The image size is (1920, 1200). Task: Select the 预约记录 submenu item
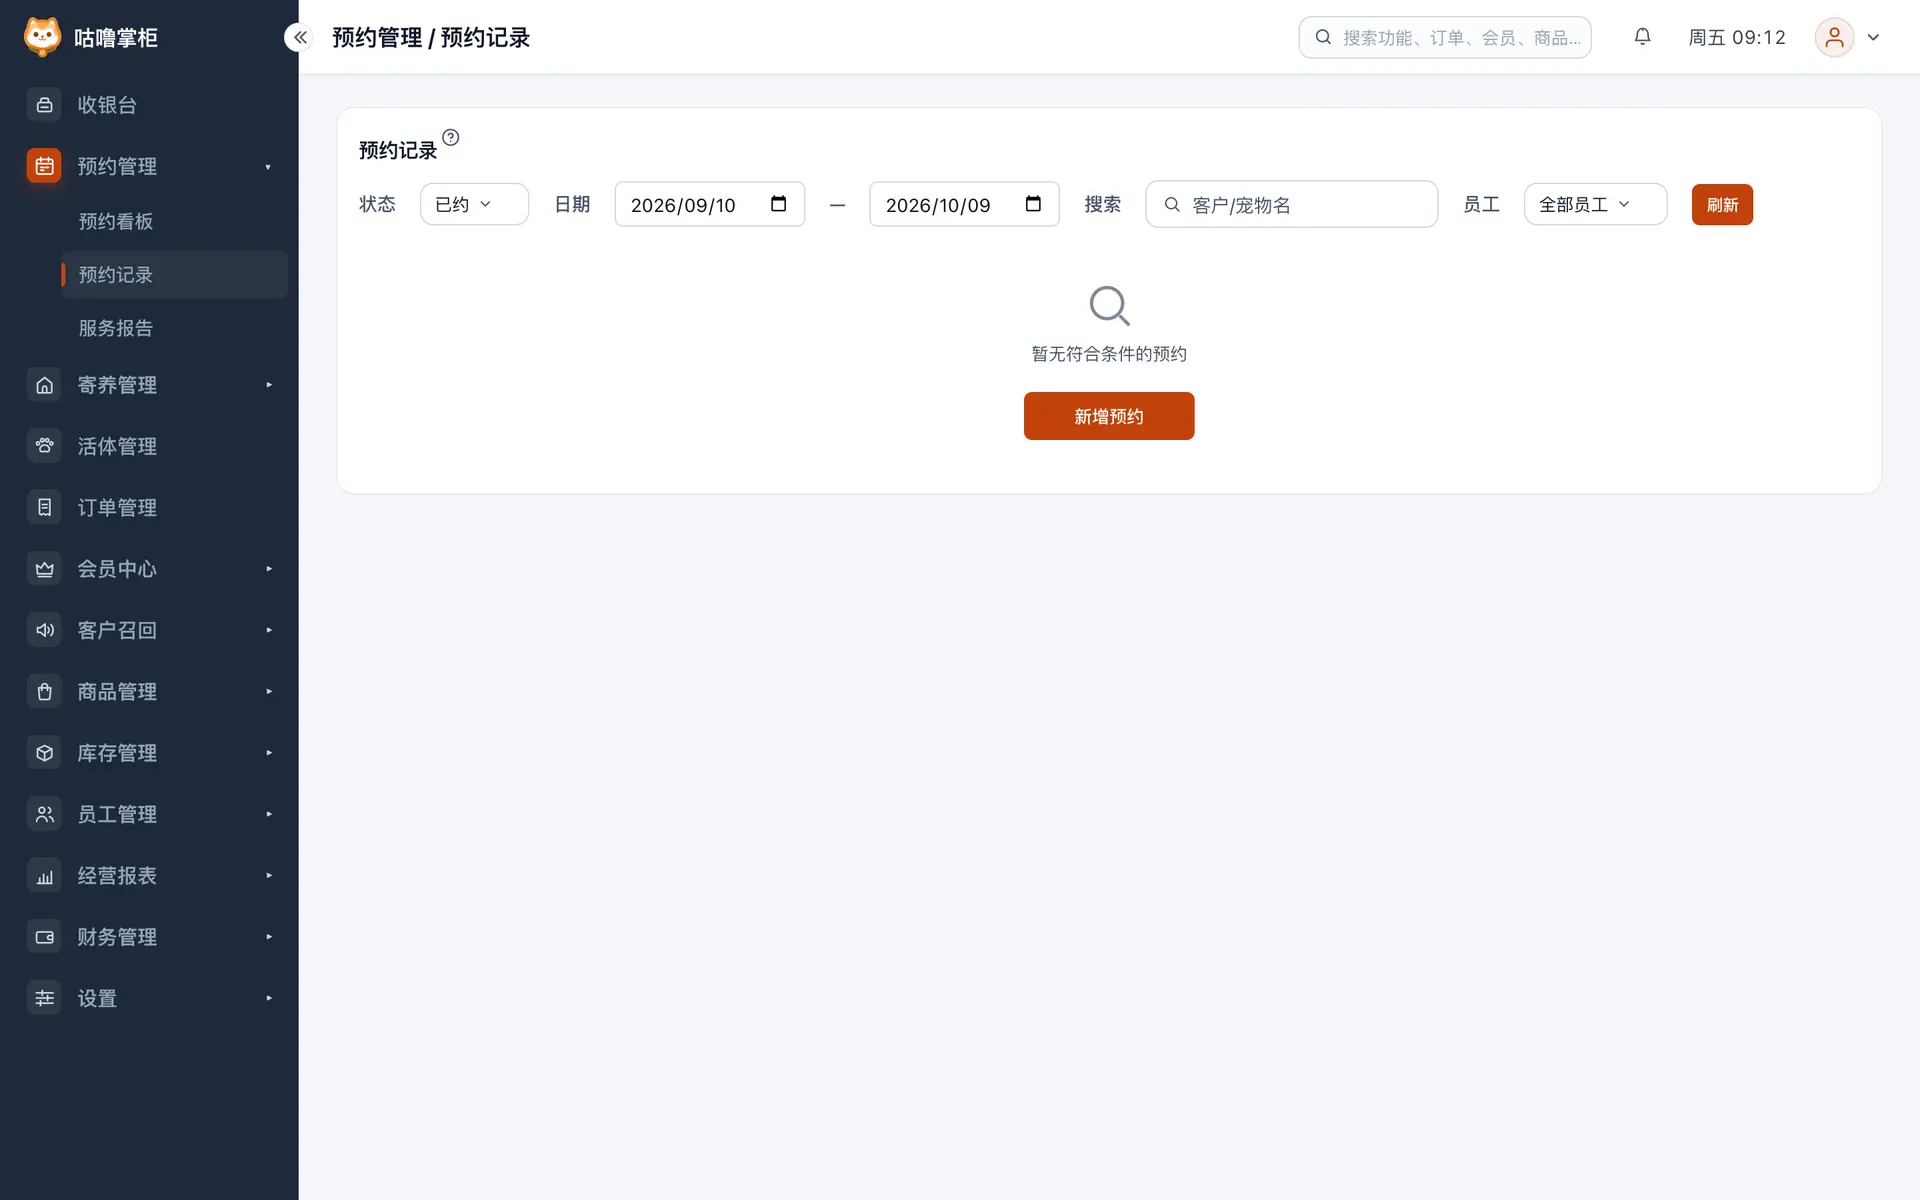(174, 274)
